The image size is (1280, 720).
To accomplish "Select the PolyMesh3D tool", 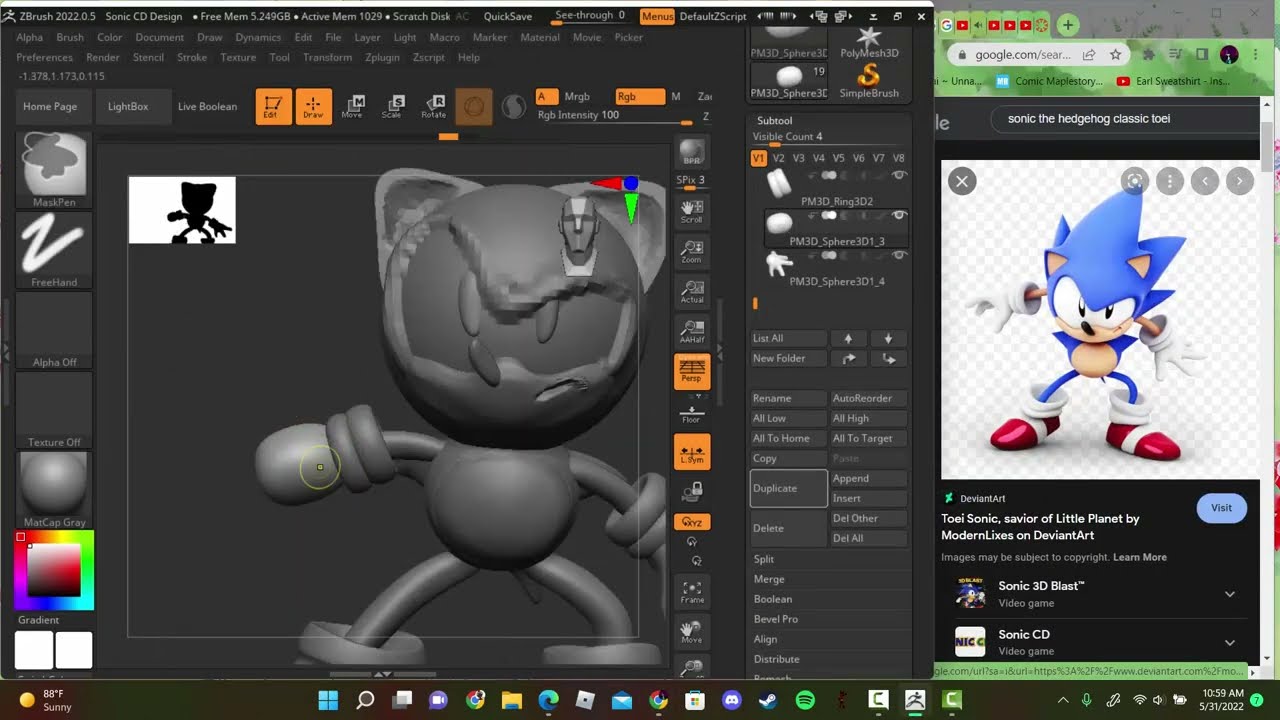I will click(x=869, y=42).
